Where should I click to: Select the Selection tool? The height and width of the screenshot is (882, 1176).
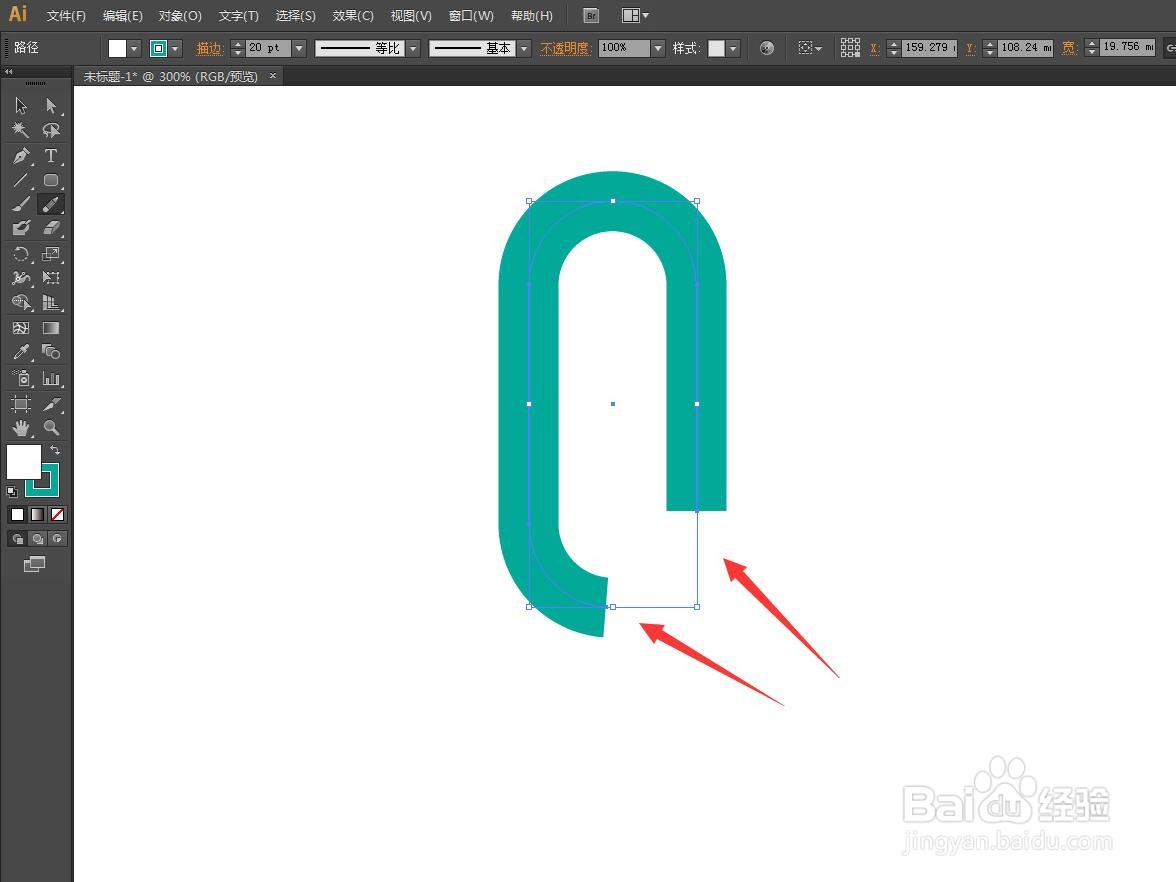[21, 106]
